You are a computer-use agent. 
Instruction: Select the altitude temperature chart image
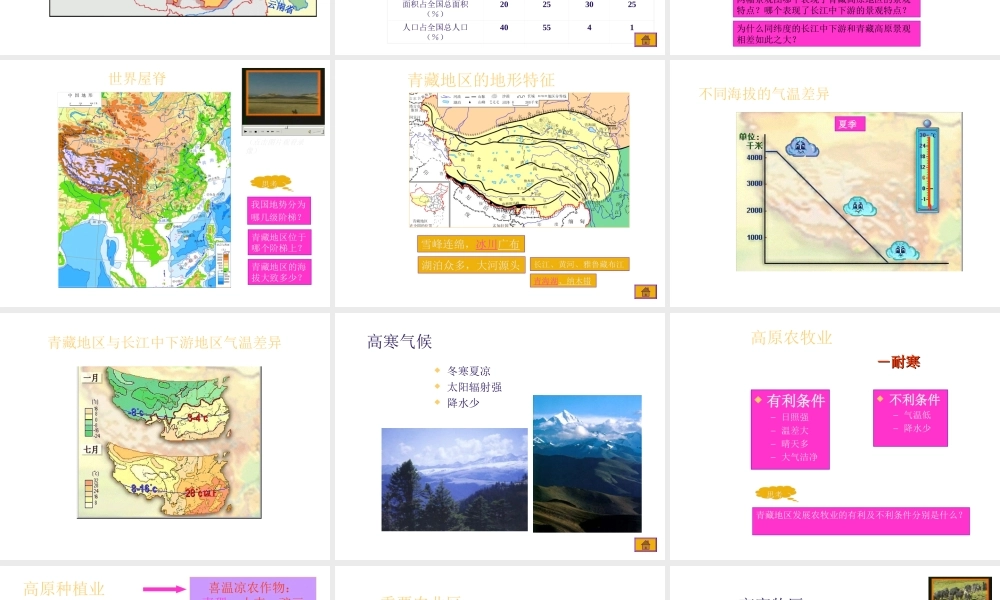849,192
